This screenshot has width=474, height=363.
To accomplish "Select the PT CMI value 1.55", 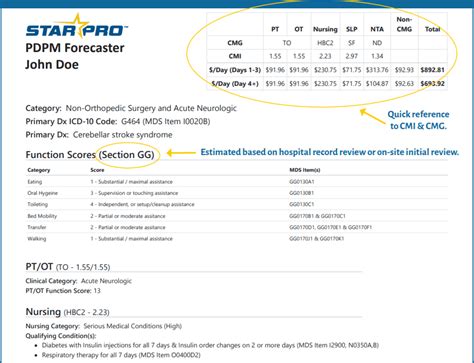I will pyautogui.click(x=275, y=56).
